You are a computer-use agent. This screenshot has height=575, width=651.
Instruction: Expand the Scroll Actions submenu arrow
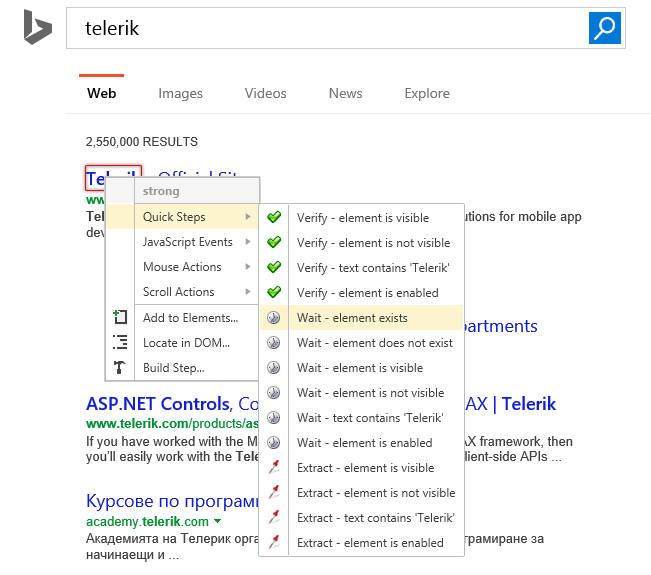248,291
